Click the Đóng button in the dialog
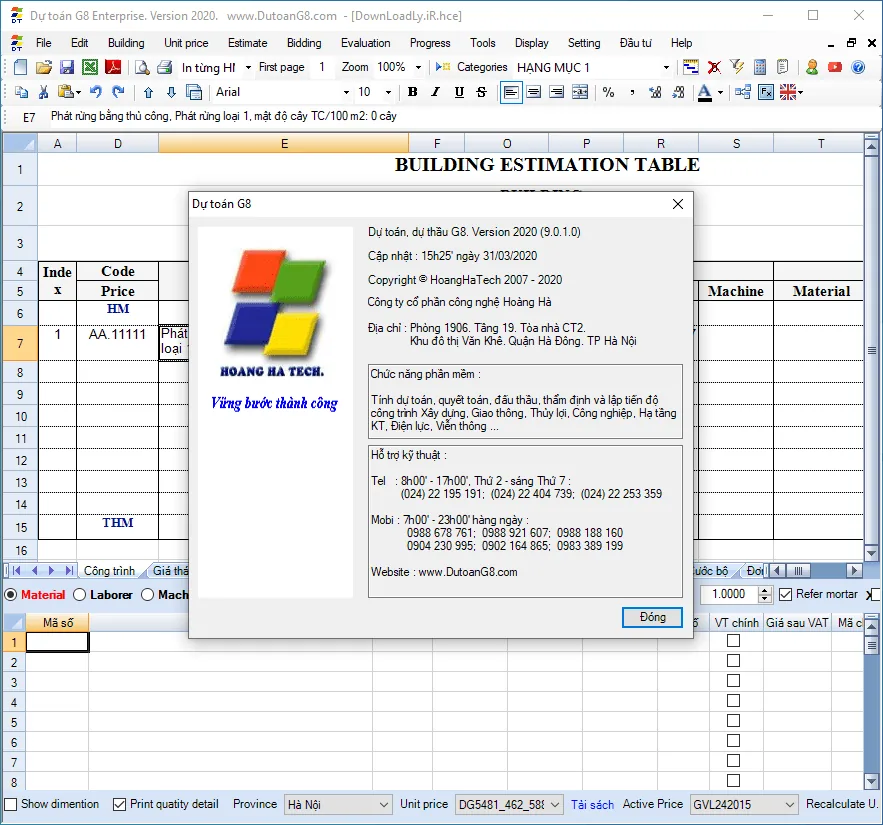The width and height of the screenshot is (883, 825). pos(652,617)
